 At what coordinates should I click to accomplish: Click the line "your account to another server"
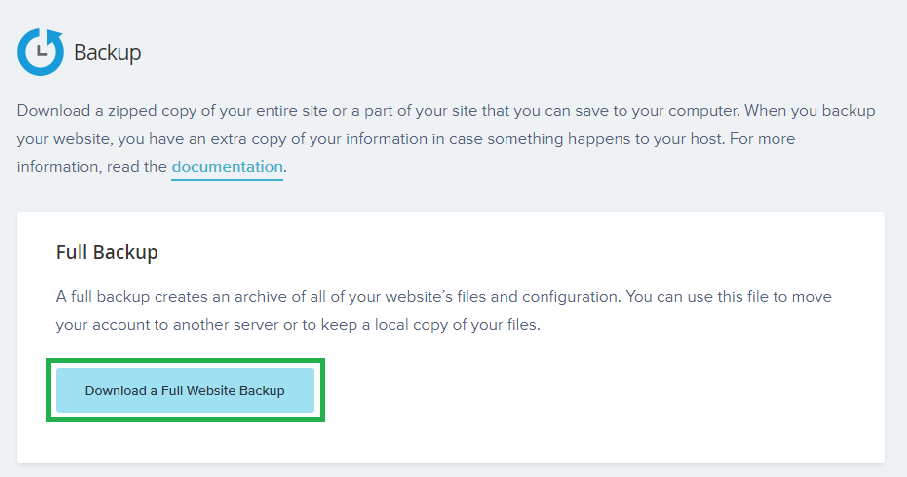coord(298,325)
